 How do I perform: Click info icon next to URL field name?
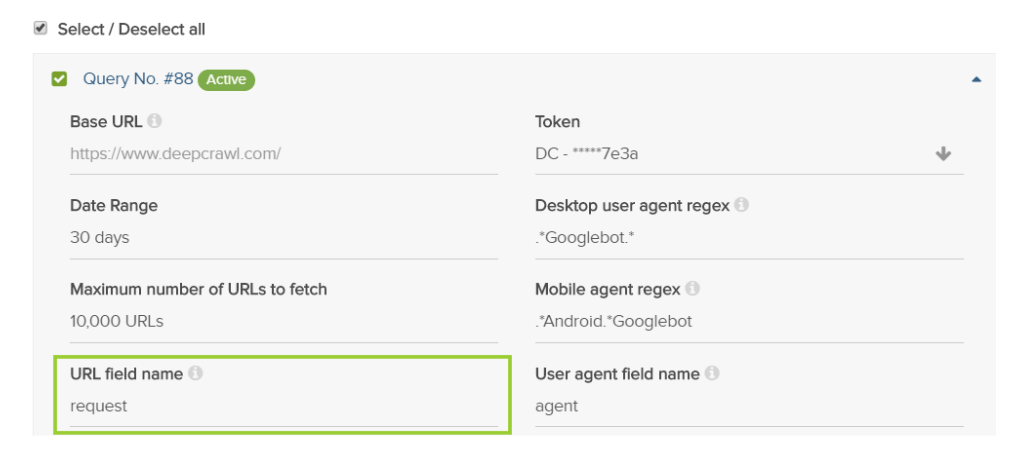[195, 373]
